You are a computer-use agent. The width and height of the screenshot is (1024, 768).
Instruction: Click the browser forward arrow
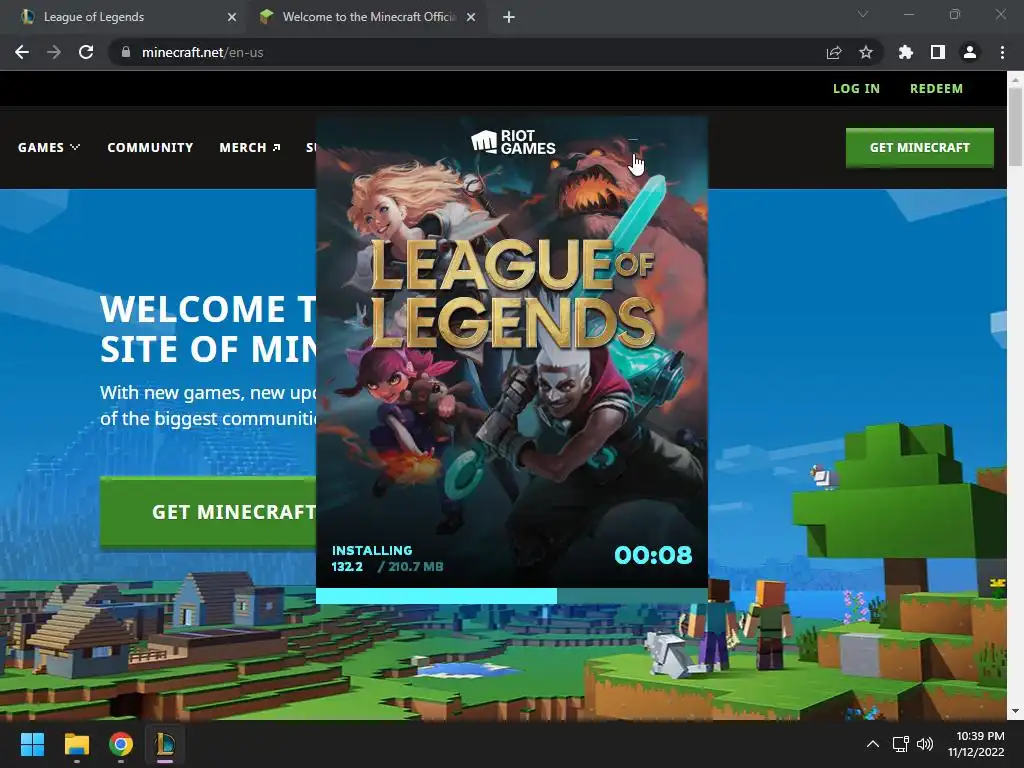click(x=54, y=52)
